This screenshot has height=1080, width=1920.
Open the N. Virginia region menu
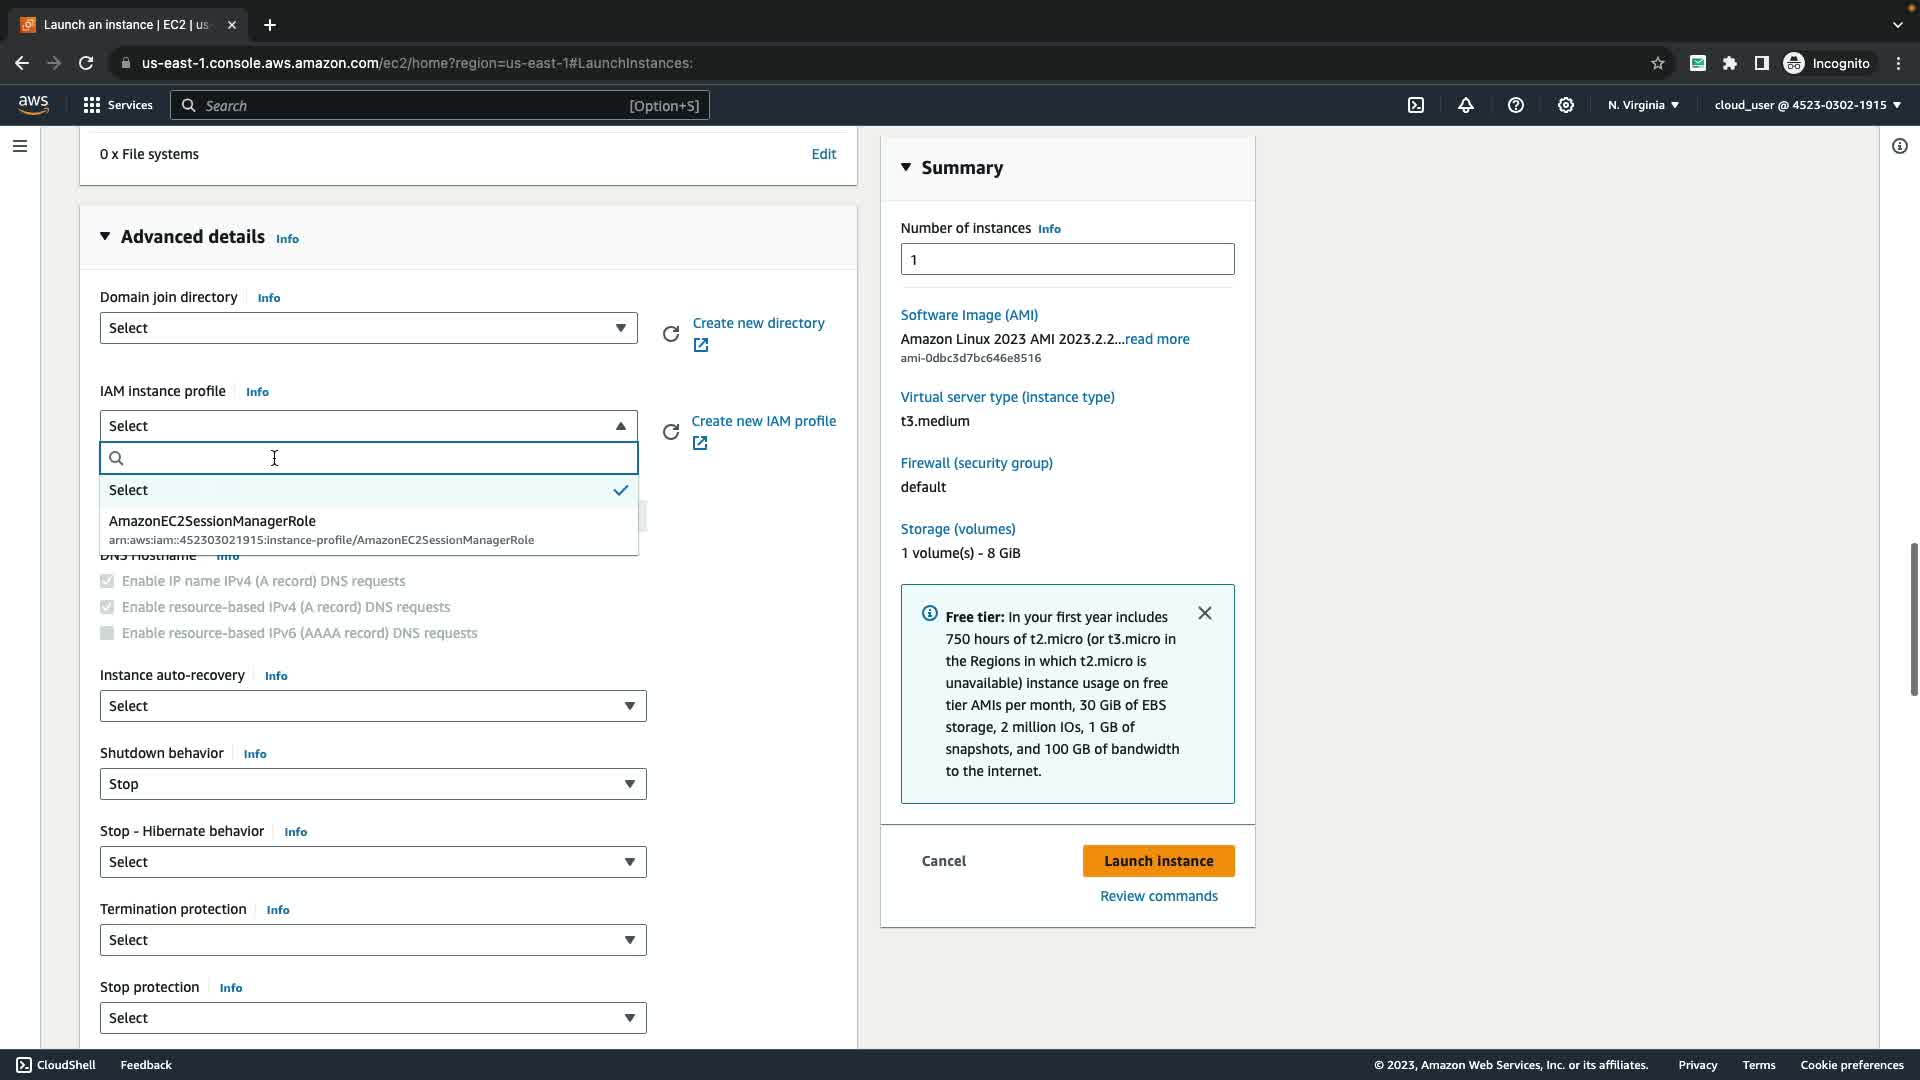(1643, 105)
